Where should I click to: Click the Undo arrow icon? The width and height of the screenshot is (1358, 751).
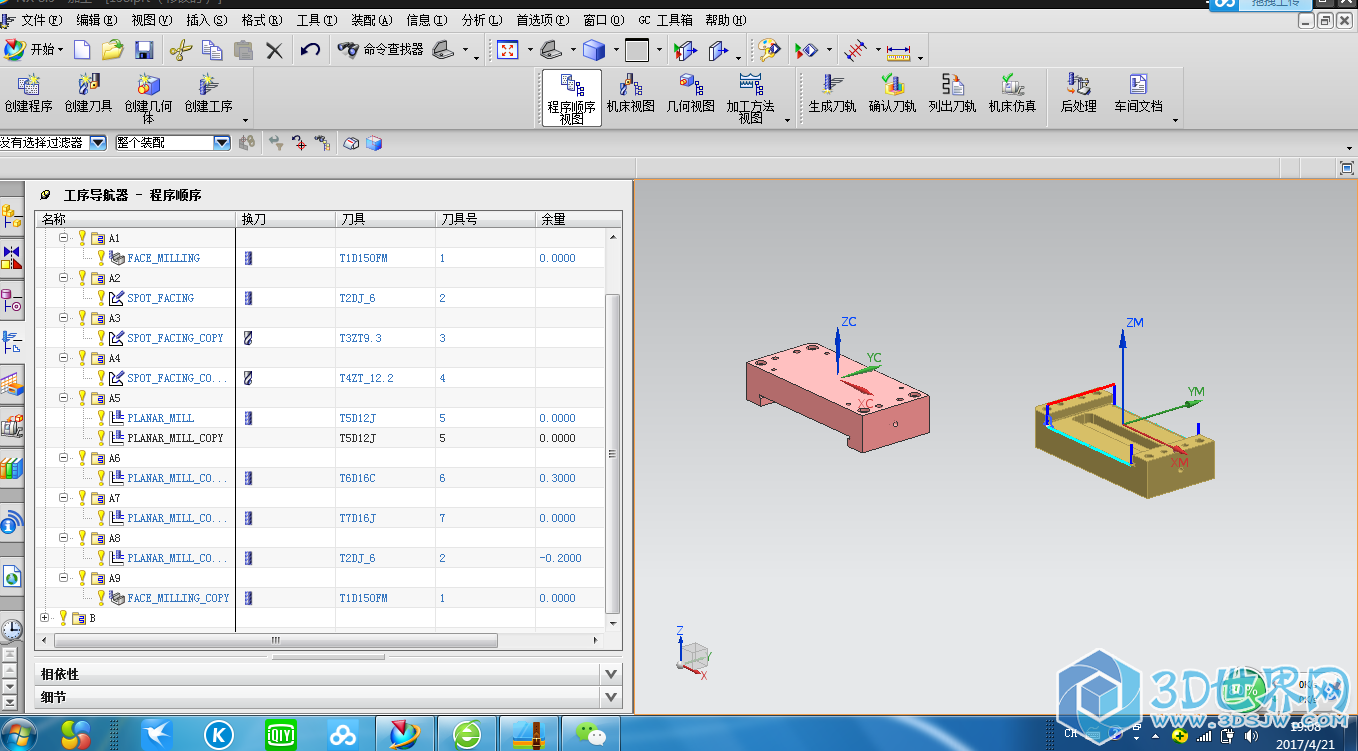[310, 49]
